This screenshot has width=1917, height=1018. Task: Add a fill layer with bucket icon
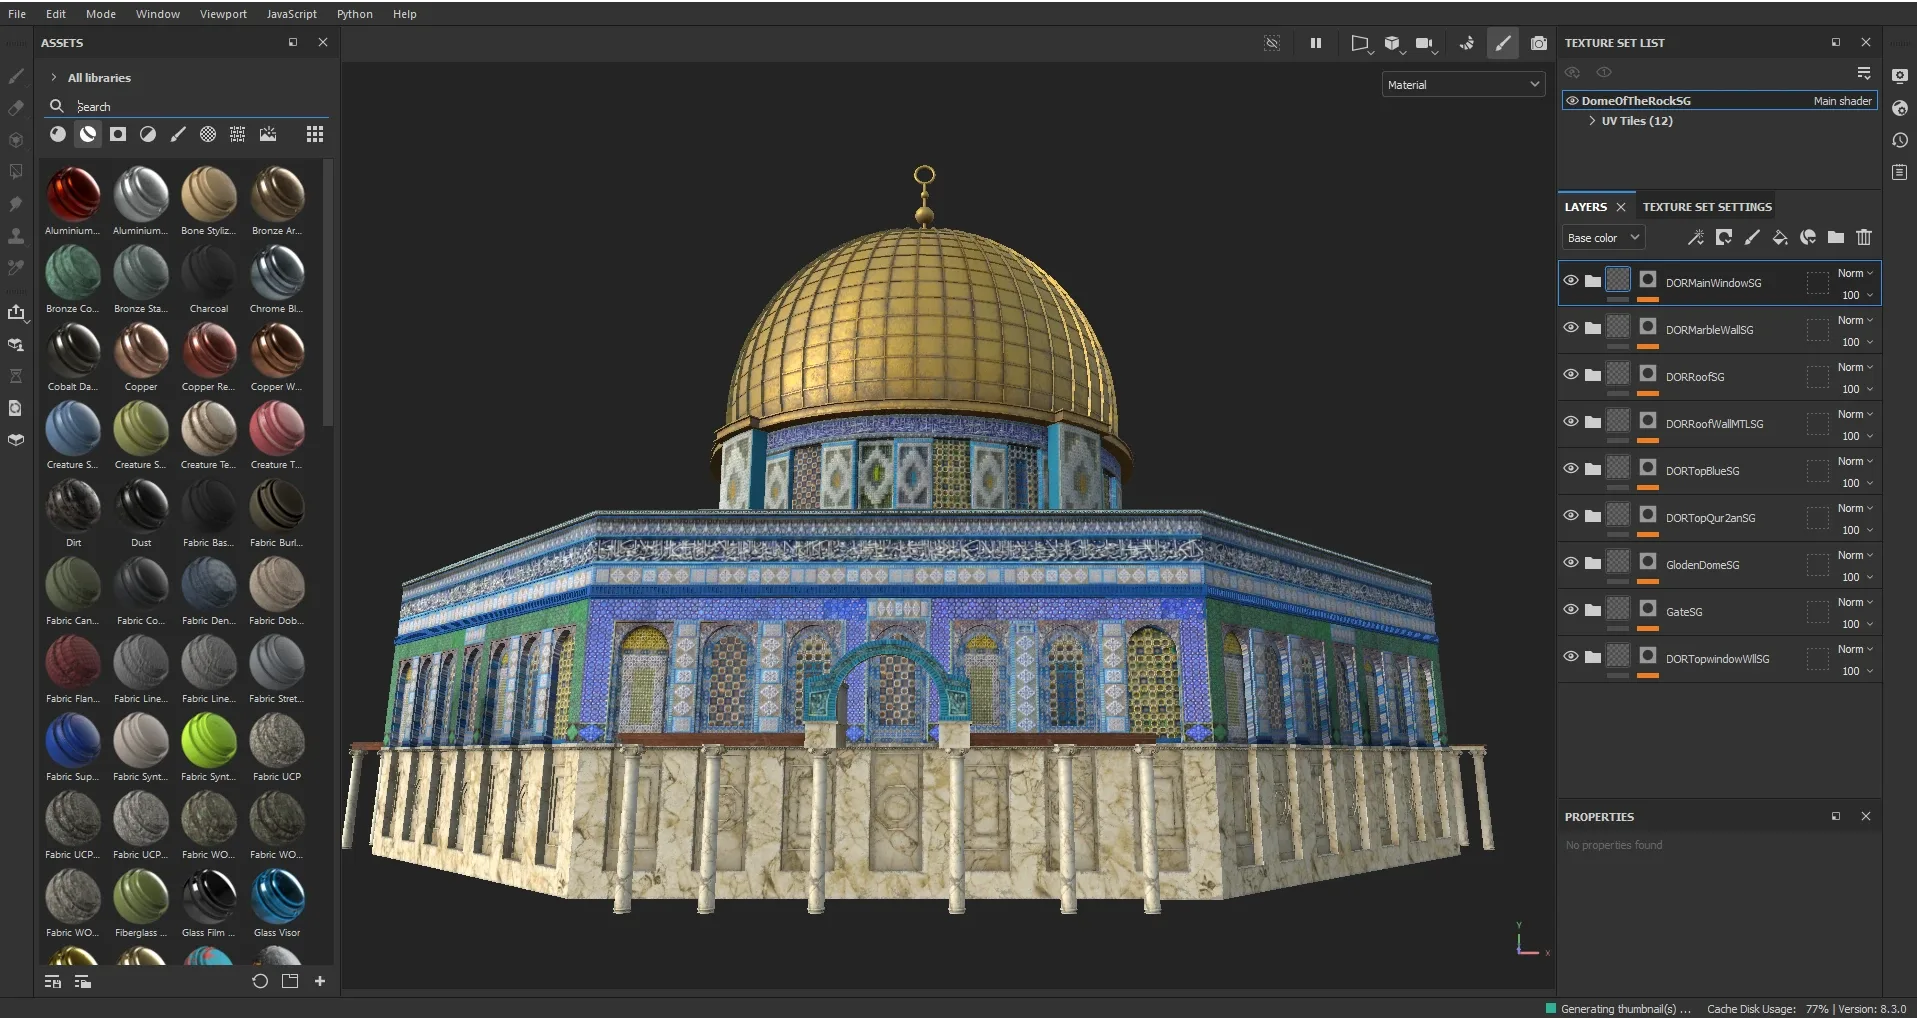[x=1780, y=237]
